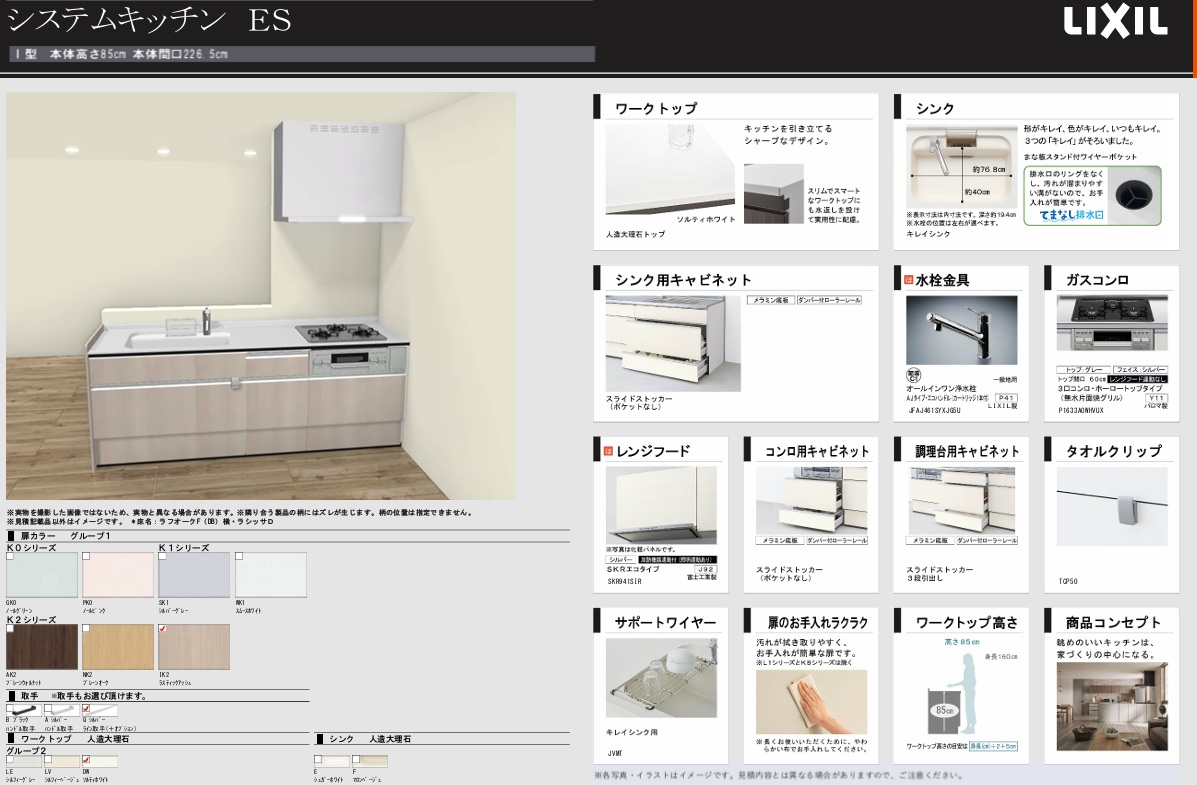Click the ワークトップ高さ heading
Viewport: 1197px width, 785px height.
966,622
